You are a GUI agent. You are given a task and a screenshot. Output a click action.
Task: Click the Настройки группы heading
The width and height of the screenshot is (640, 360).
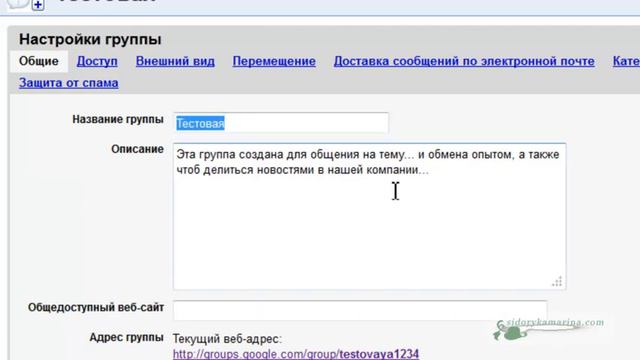tap(90, 40)
